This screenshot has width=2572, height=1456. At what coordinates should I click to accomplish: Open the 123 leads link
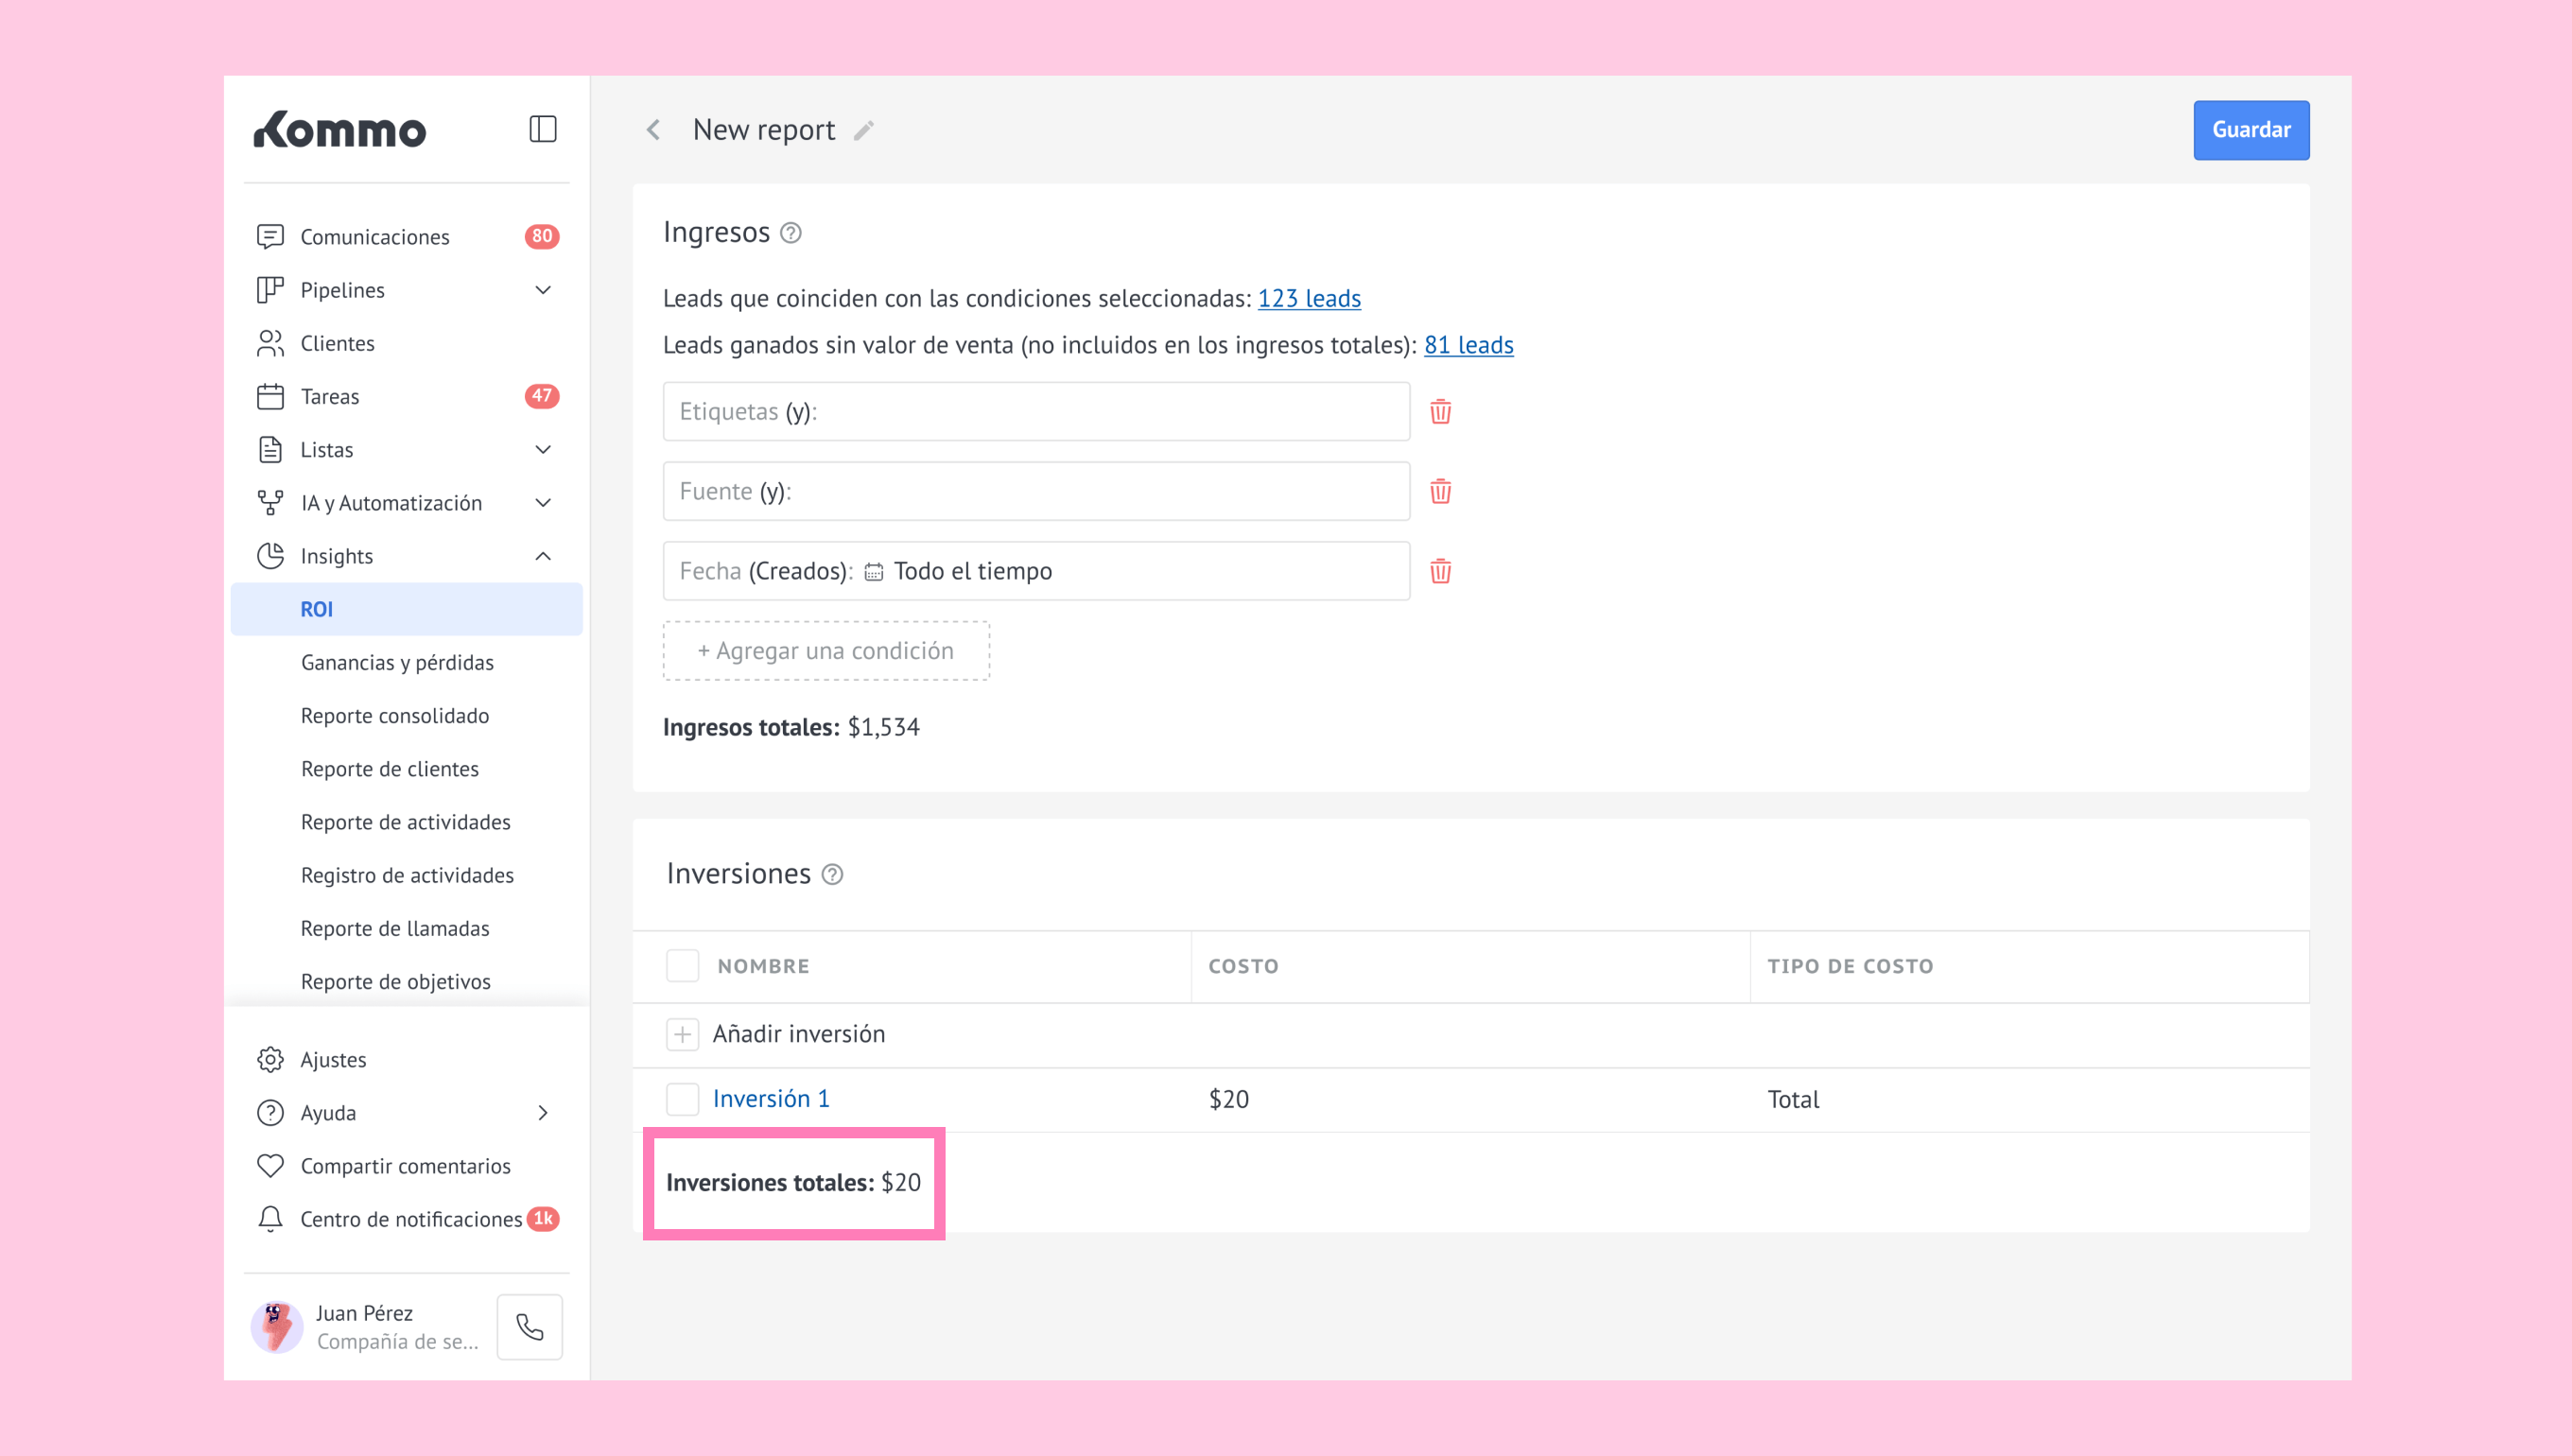[1308, 298]
